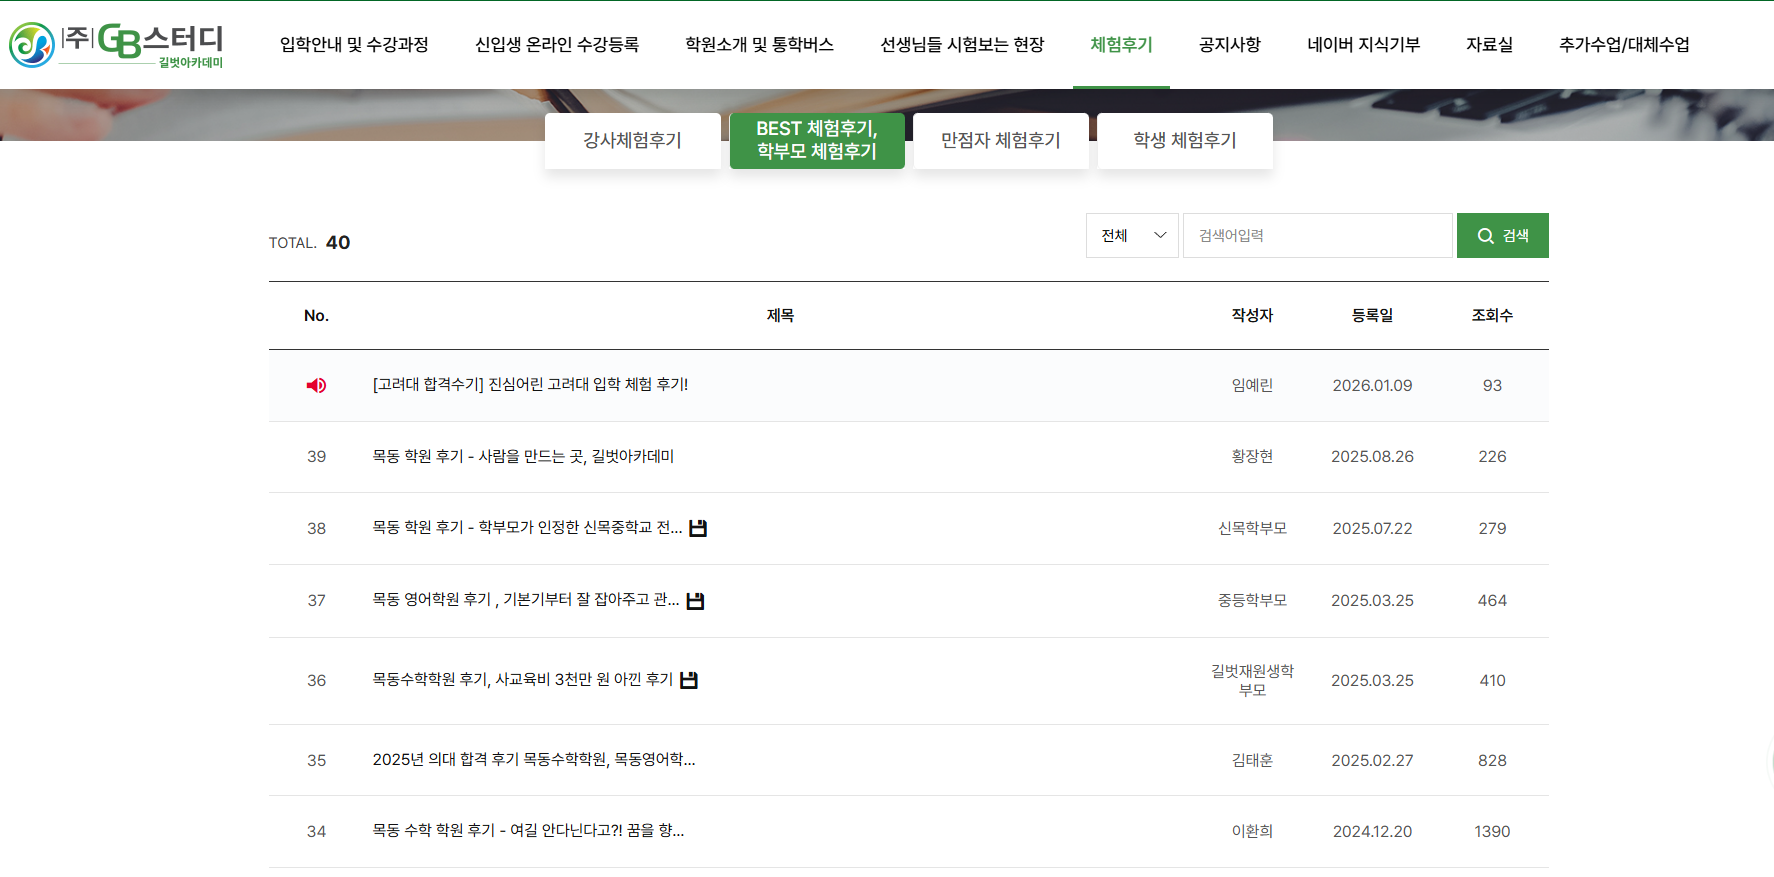Open the 2025년 의대 합격 후기 post

coord(533,760)
